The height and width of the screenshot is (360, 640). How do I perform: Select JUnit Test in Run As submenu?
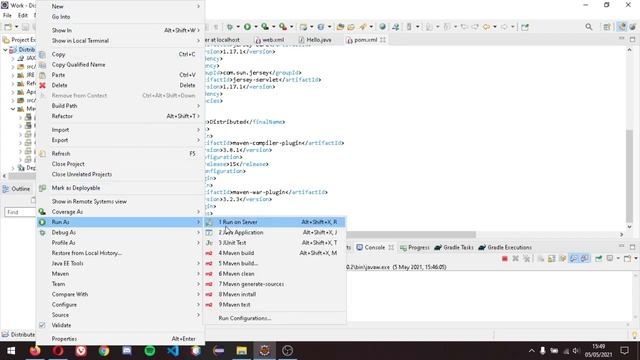[275, 242]
